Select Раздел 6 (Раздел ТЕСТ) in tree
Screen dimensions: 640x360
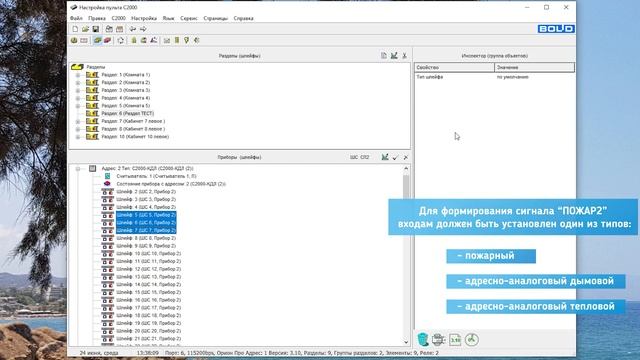pyautogui.click(x=128, y=113)
